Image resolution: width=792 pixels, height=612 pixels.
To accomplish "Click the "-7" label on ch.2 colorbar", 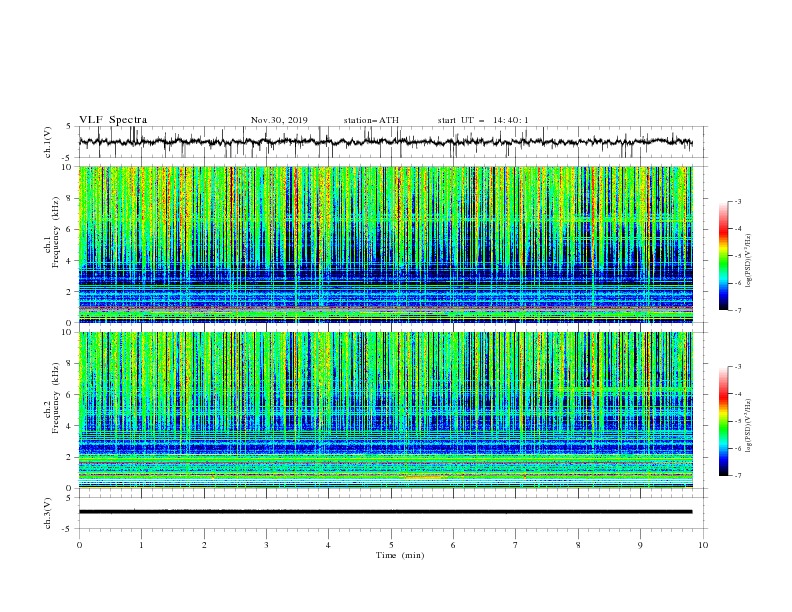I will point(738,476).
